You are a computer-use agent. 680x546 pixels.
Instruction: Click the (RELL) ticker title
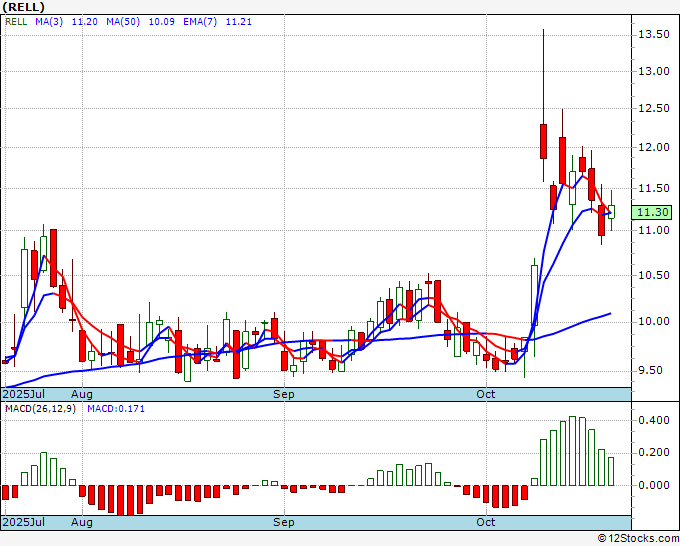click(23, 7)
